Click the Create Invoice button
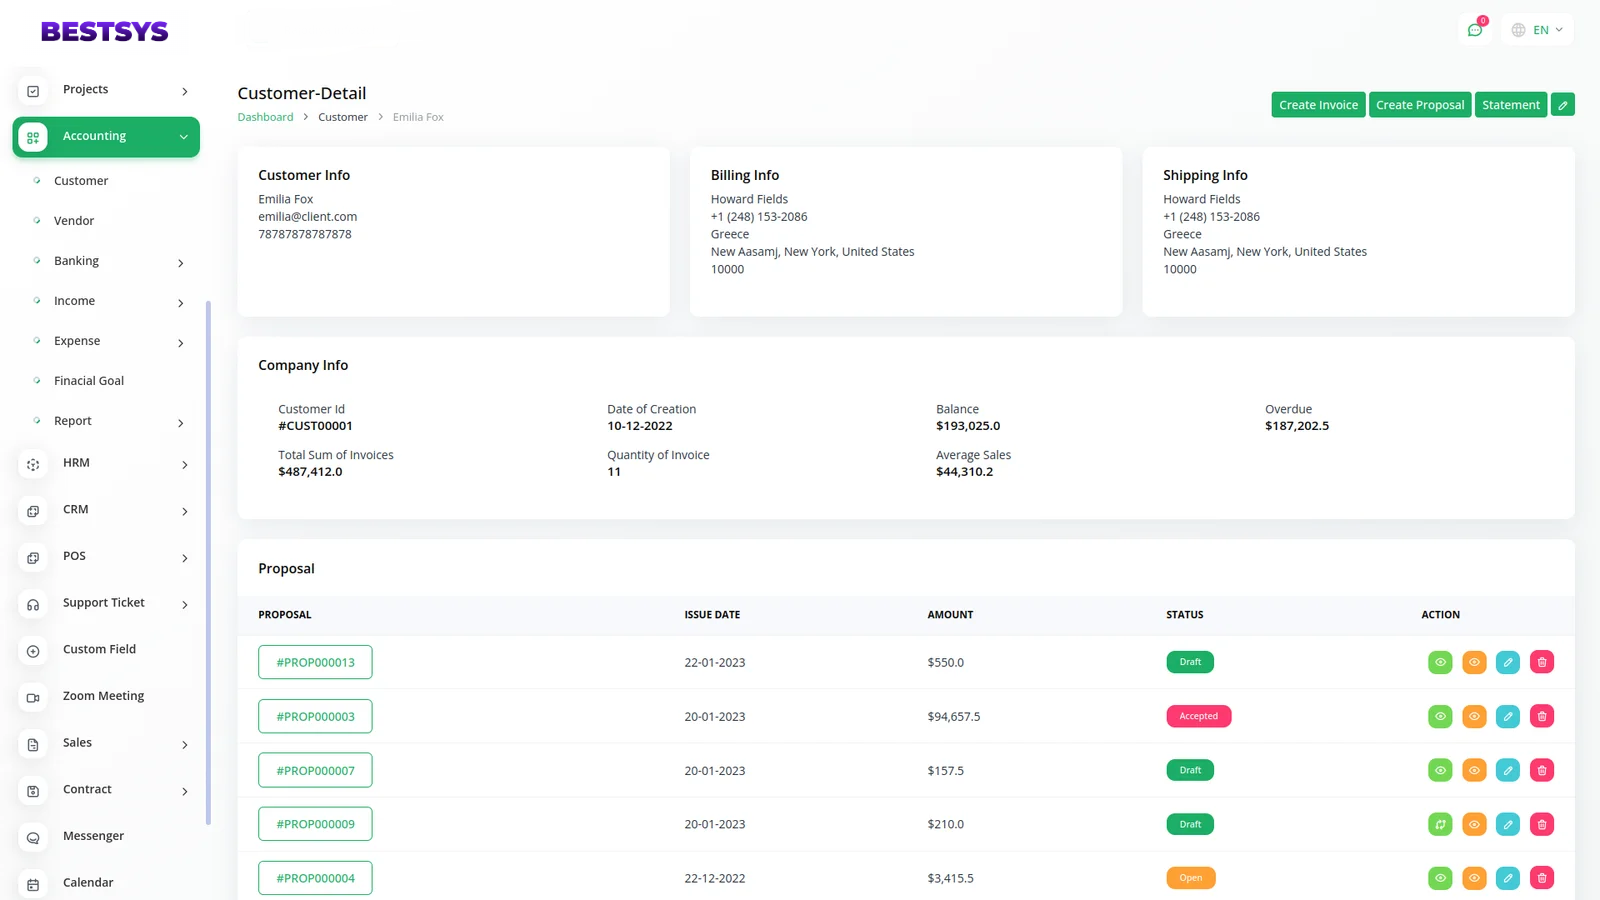This screenshot has width=1600, height=900. [x=1317, y=105]
